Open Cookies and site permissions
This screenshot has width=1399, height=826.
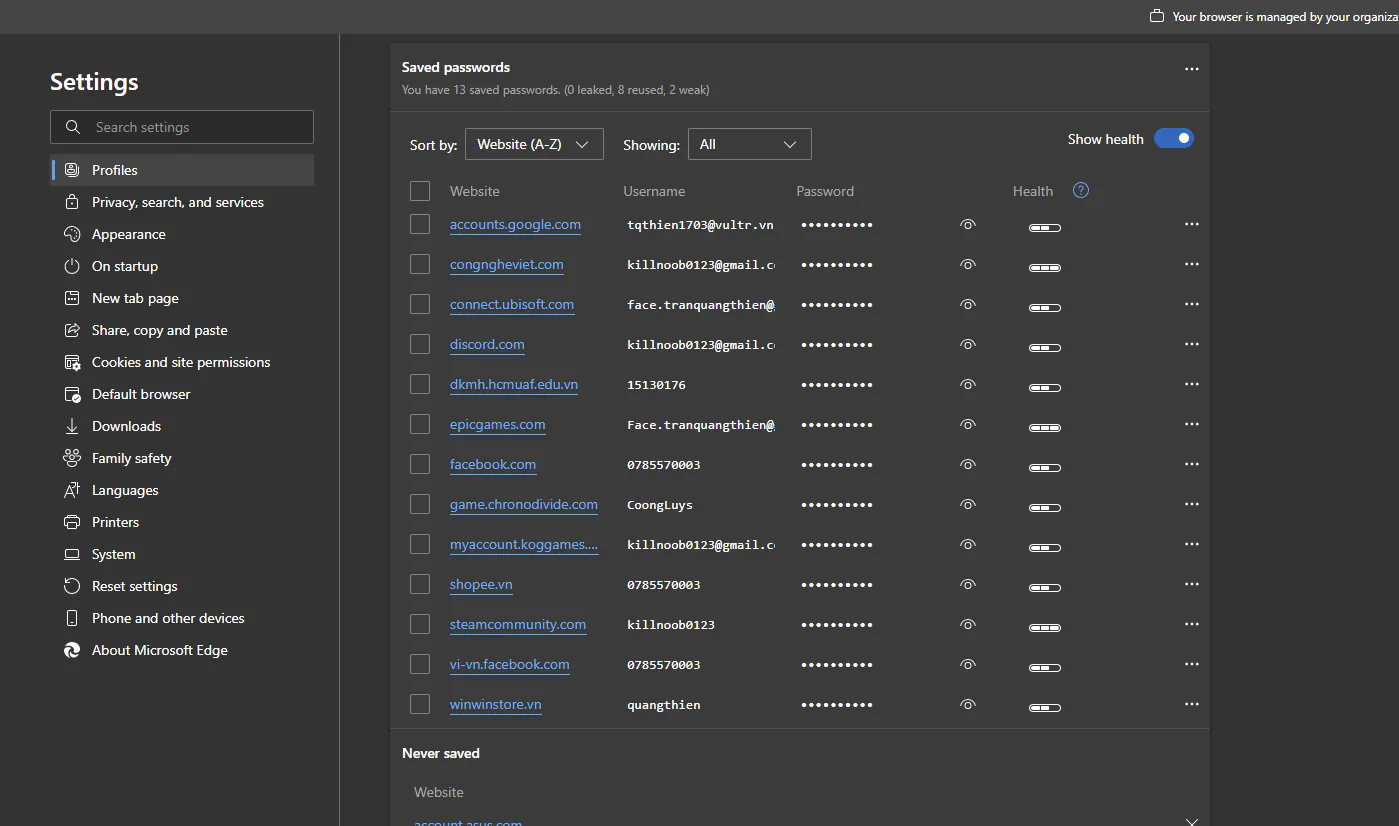point(183,362)
